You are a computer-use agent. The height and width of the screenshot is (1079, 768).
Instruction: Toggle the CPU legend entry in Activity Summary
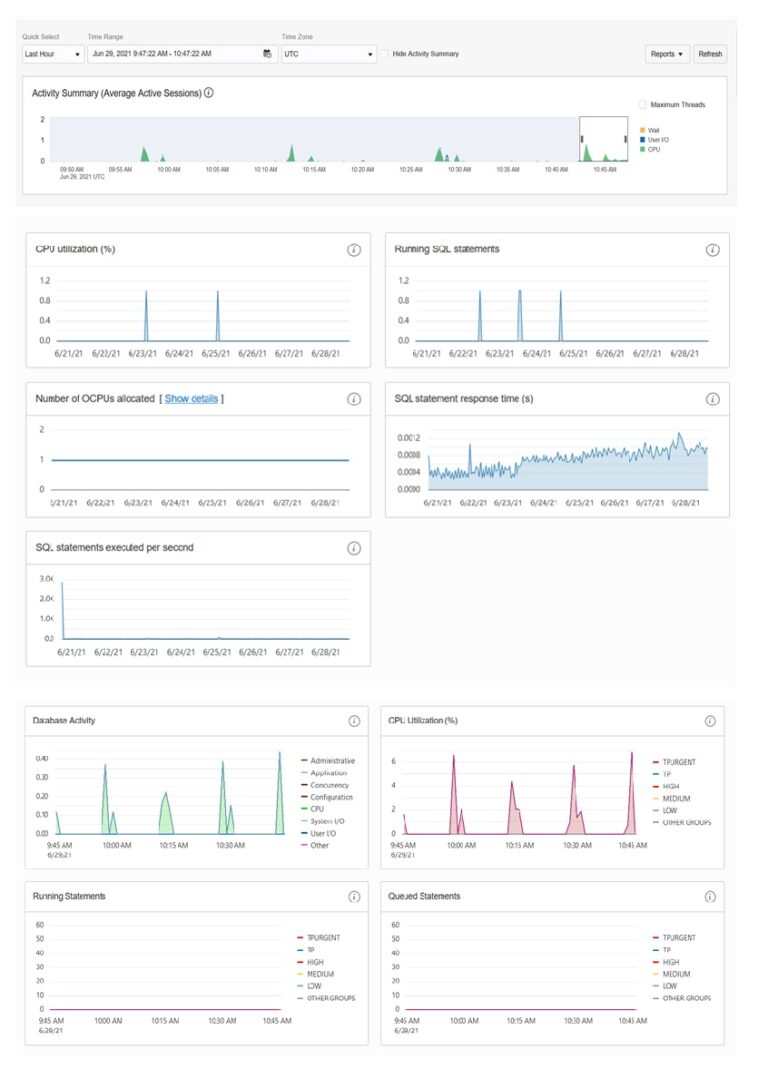pyautogui.click(x=653, y=149)
